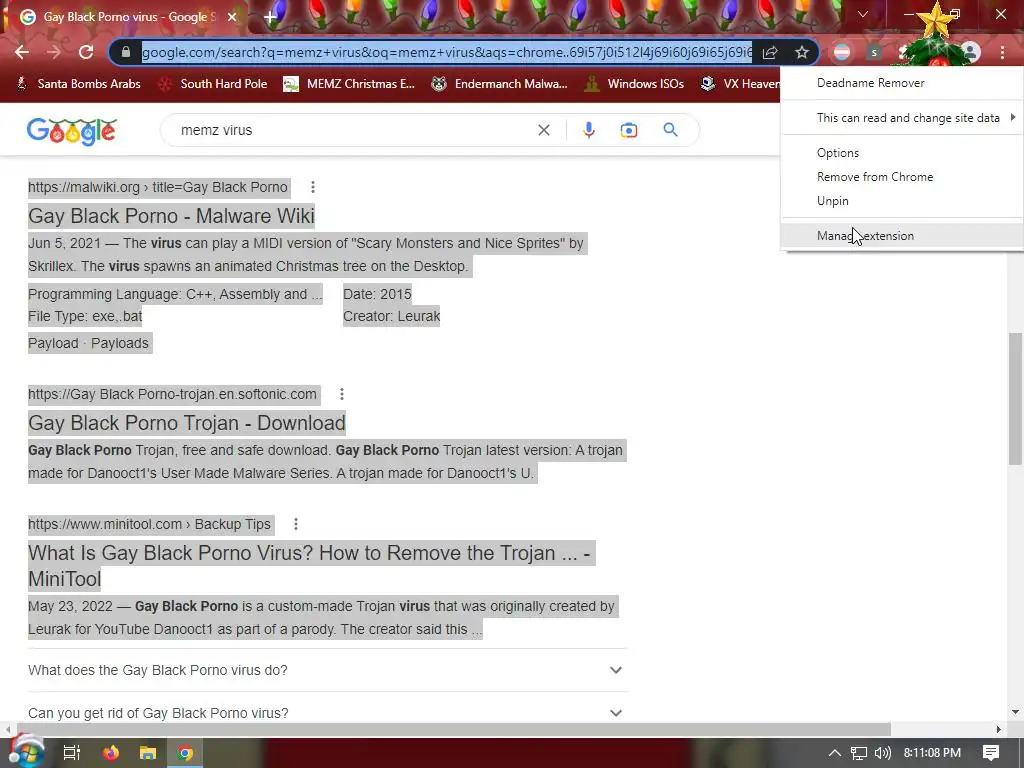
Task: Click the taskbar clock 8:11:08 PM
Action: coord(932,753)
